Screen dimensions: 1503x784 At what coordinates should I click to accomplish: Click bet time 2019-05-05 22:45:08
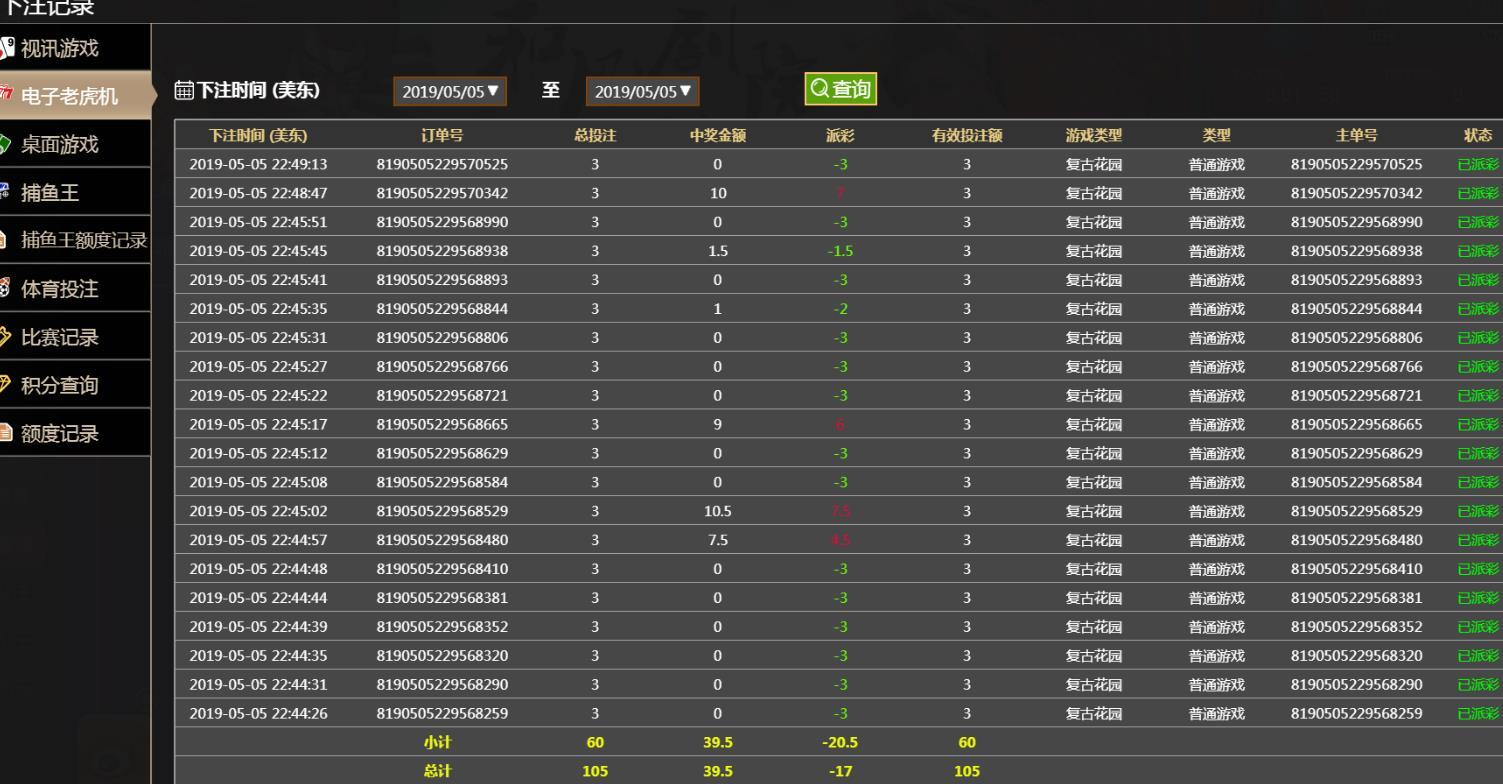(x=258, y=482)
